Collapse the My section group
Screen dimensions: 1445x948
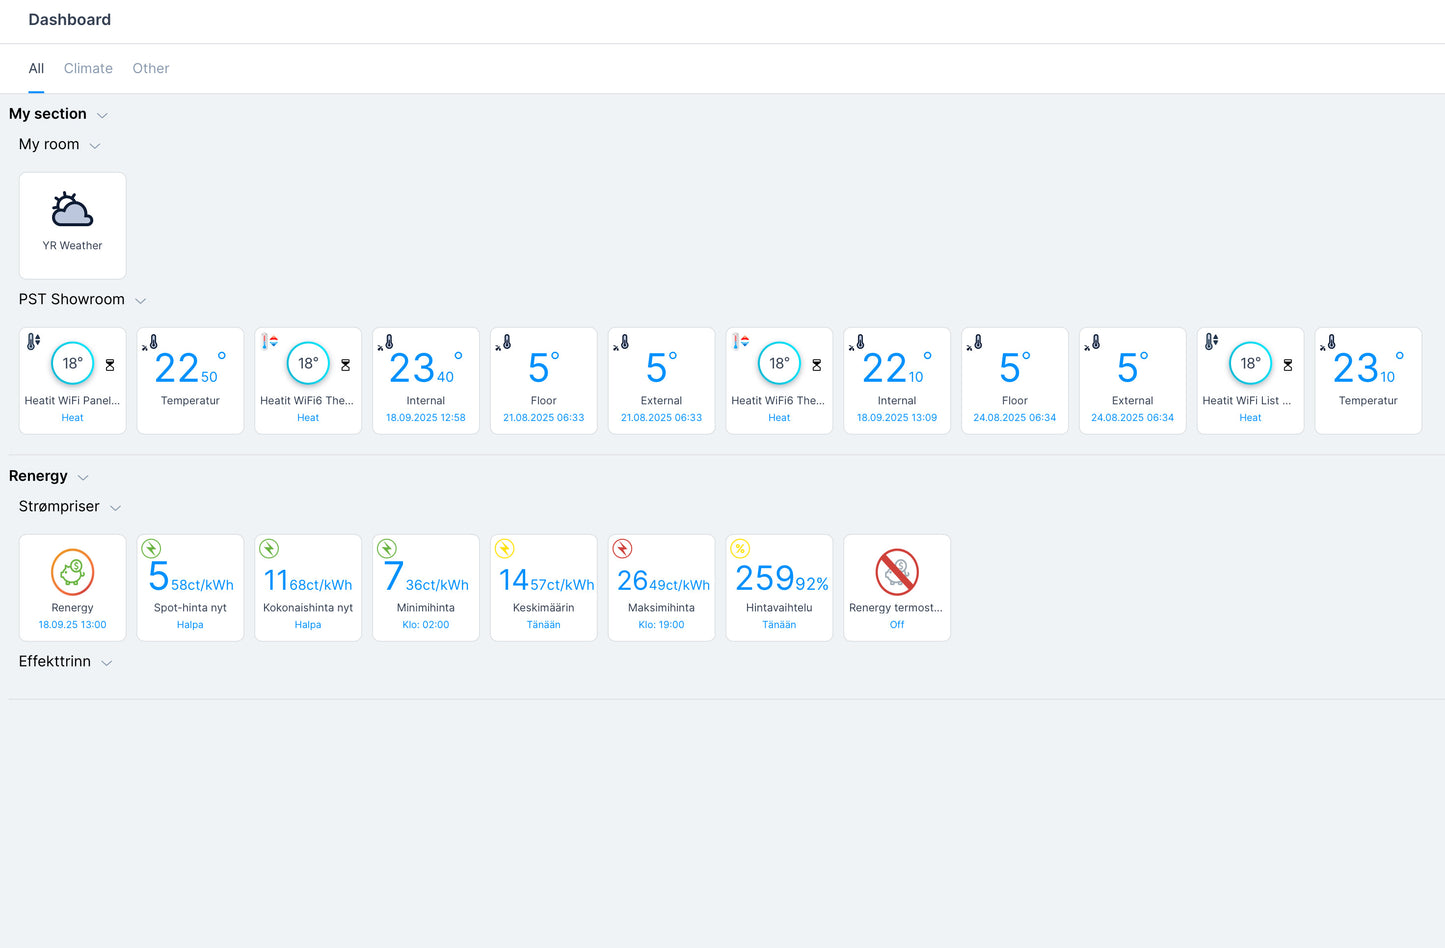click(102, 116)
